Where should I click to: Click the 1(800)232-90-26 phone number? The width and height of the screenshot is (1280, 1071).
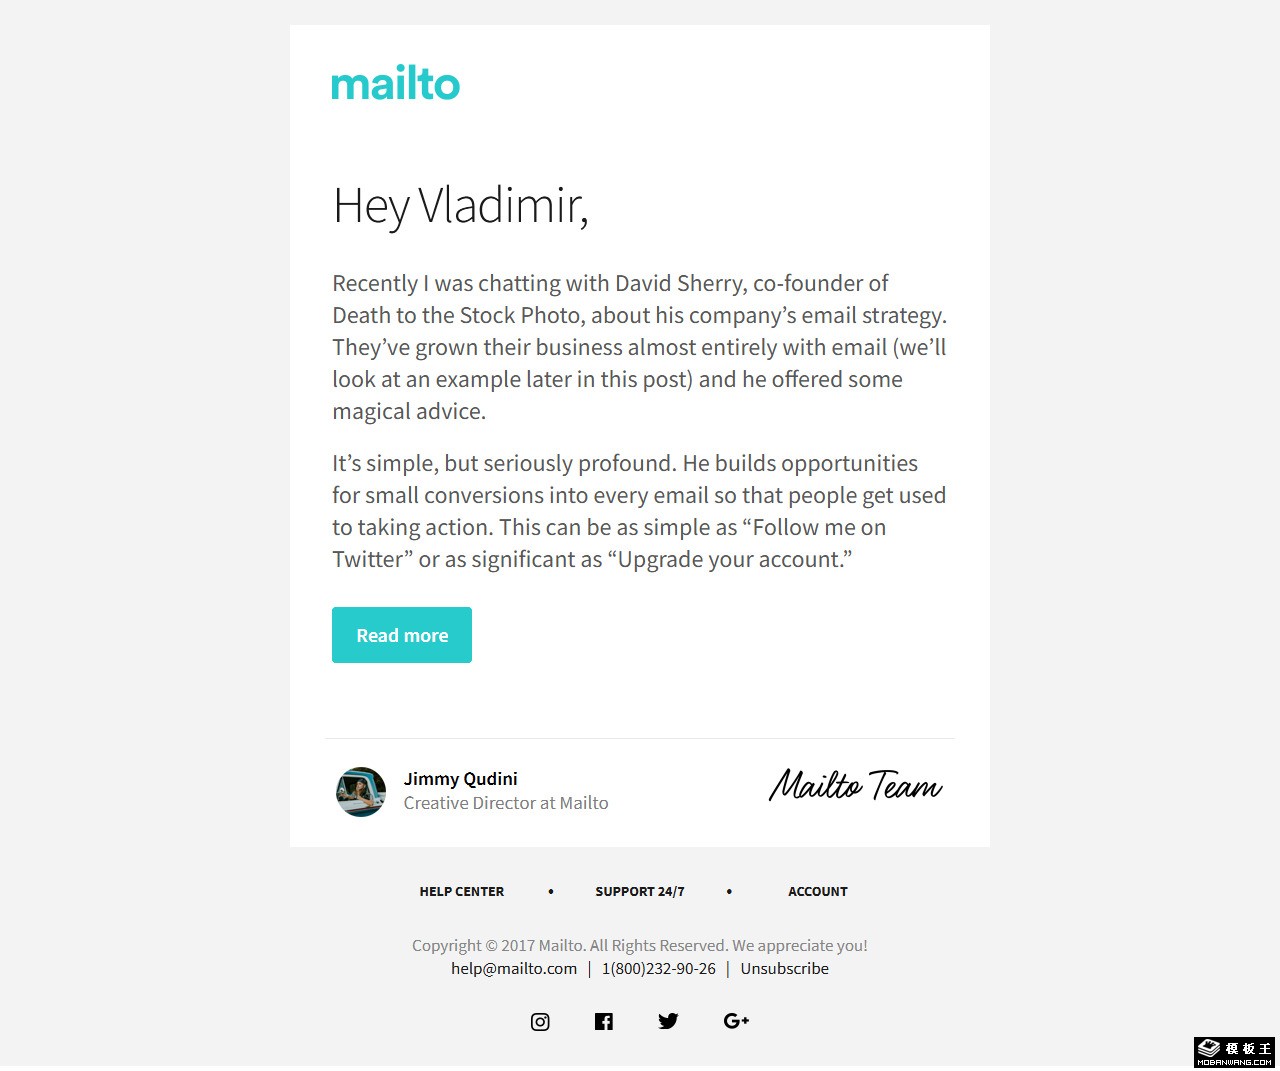click(659, 969)
